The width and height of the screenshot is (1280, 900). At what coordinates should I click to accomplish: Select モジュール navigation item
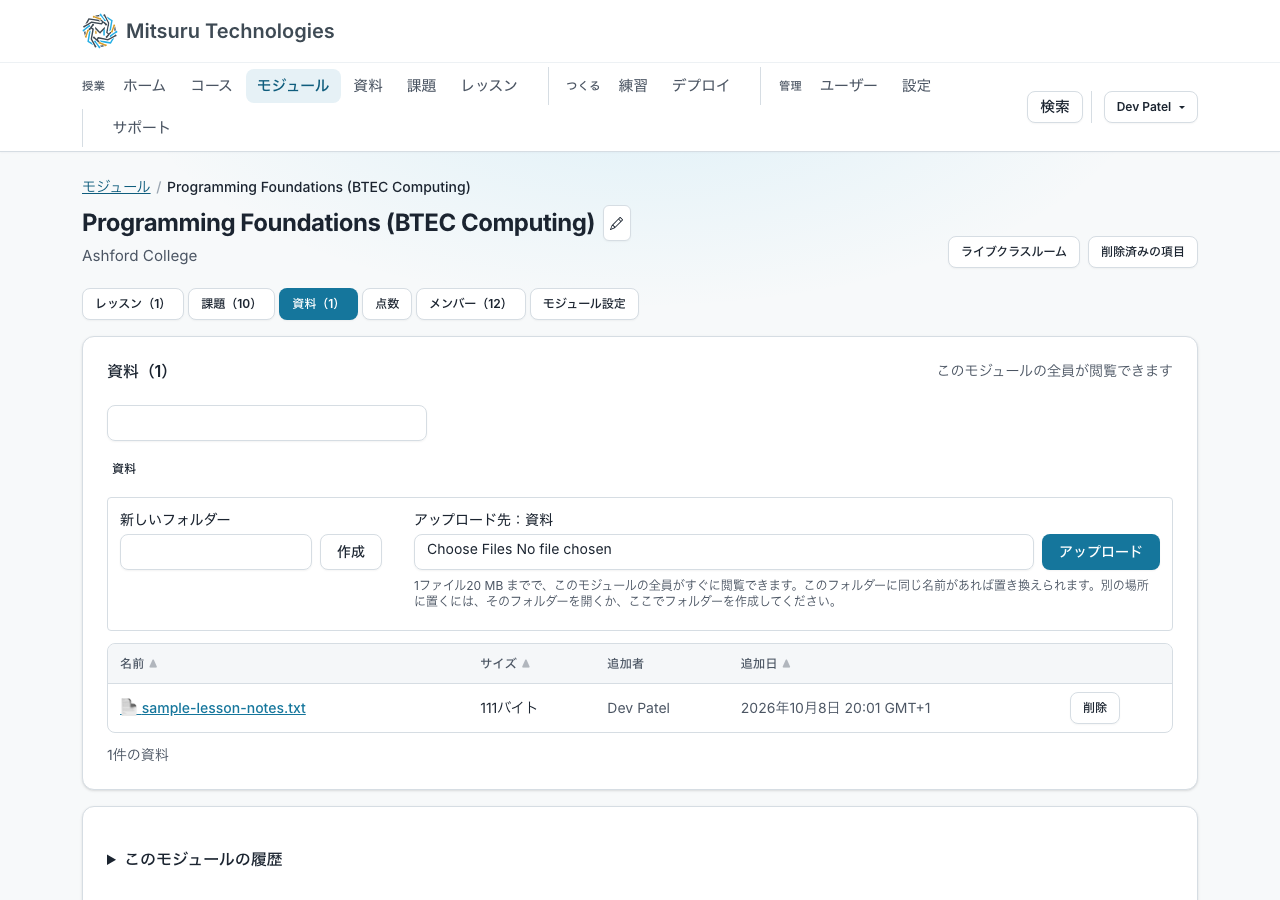click(293, 86)
